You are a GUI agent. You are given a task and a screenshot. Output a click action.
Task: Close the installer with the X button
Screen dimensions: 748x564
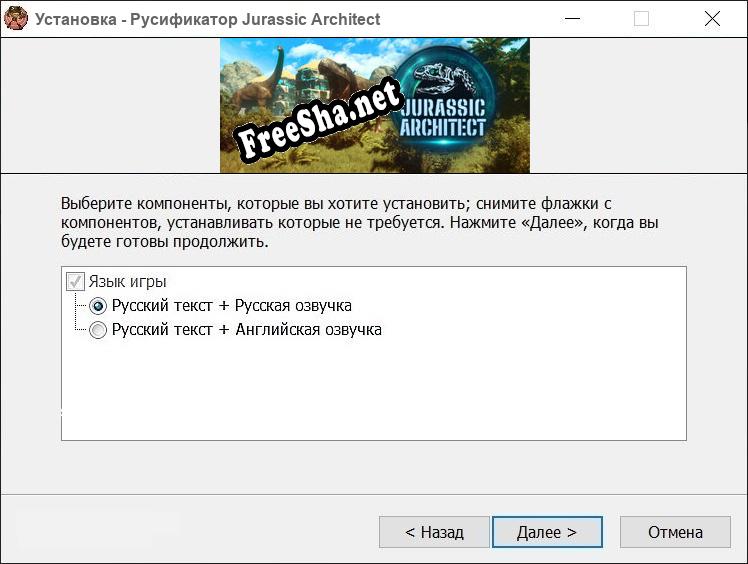(x=712, y=19)
